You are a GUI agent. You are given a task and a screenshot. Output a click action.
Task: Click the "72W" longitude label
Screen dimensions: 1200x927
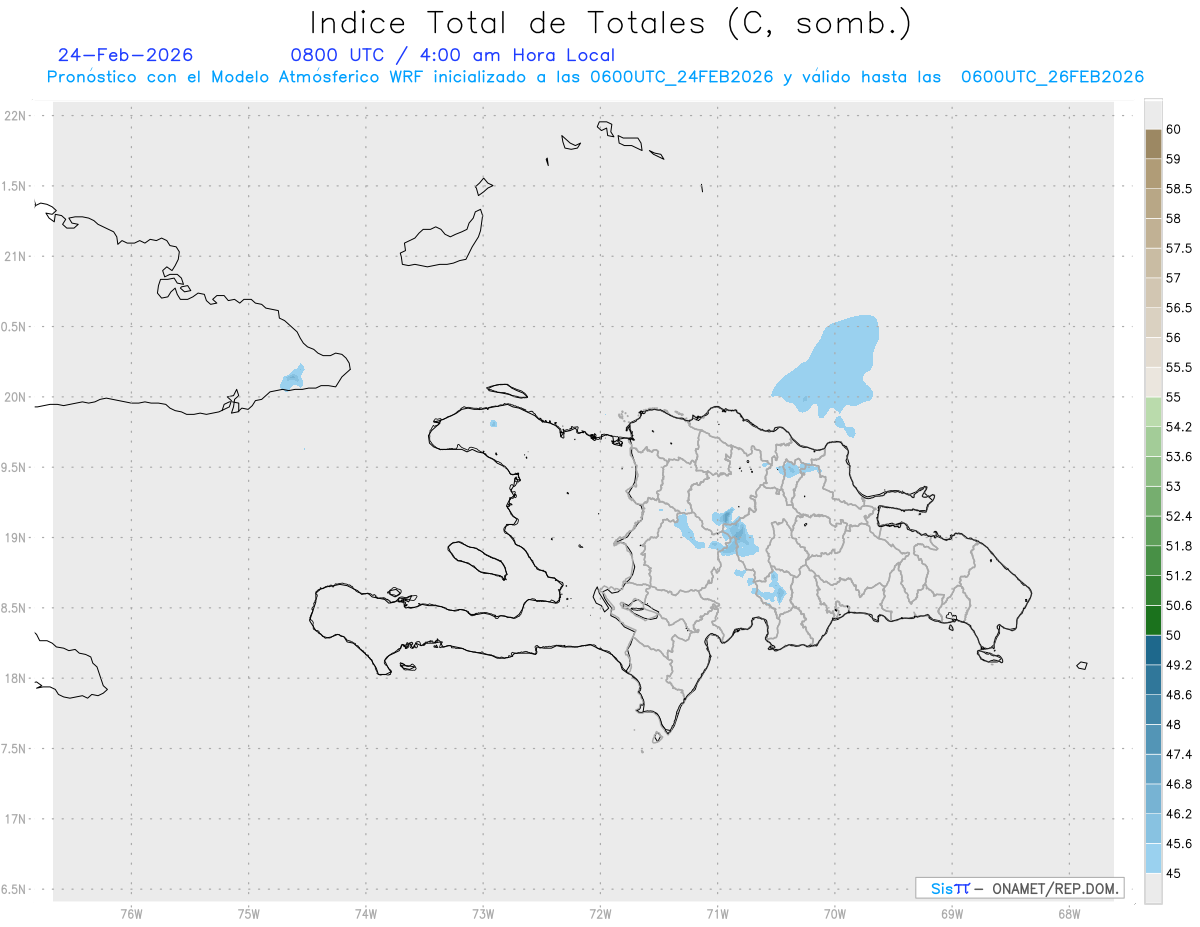[600, 913]
